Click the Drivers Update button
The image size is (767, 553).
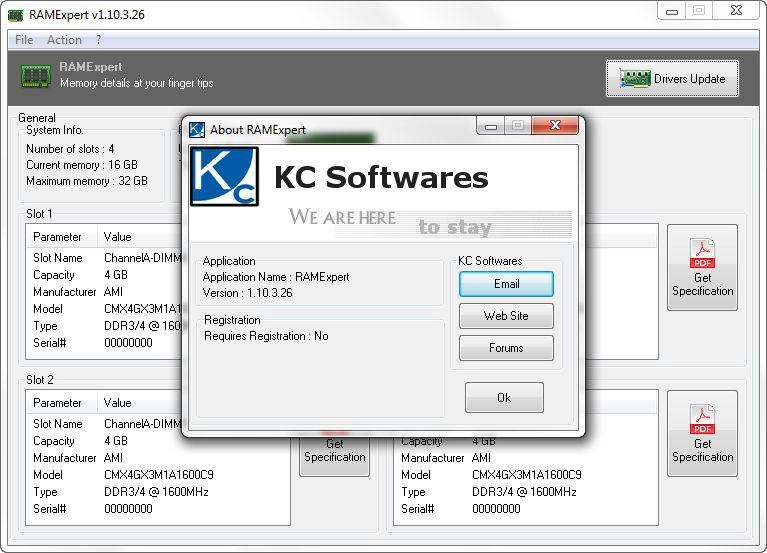(x=672, y=79)
